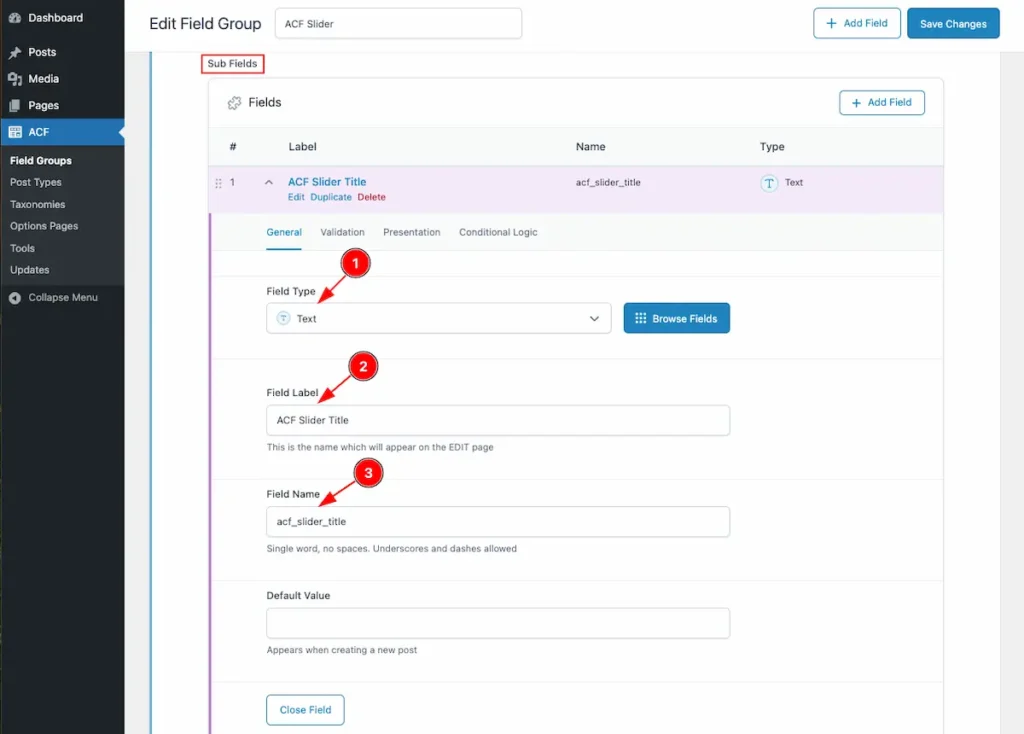Click the Duplicate link under field label

(x=331, y=197)
